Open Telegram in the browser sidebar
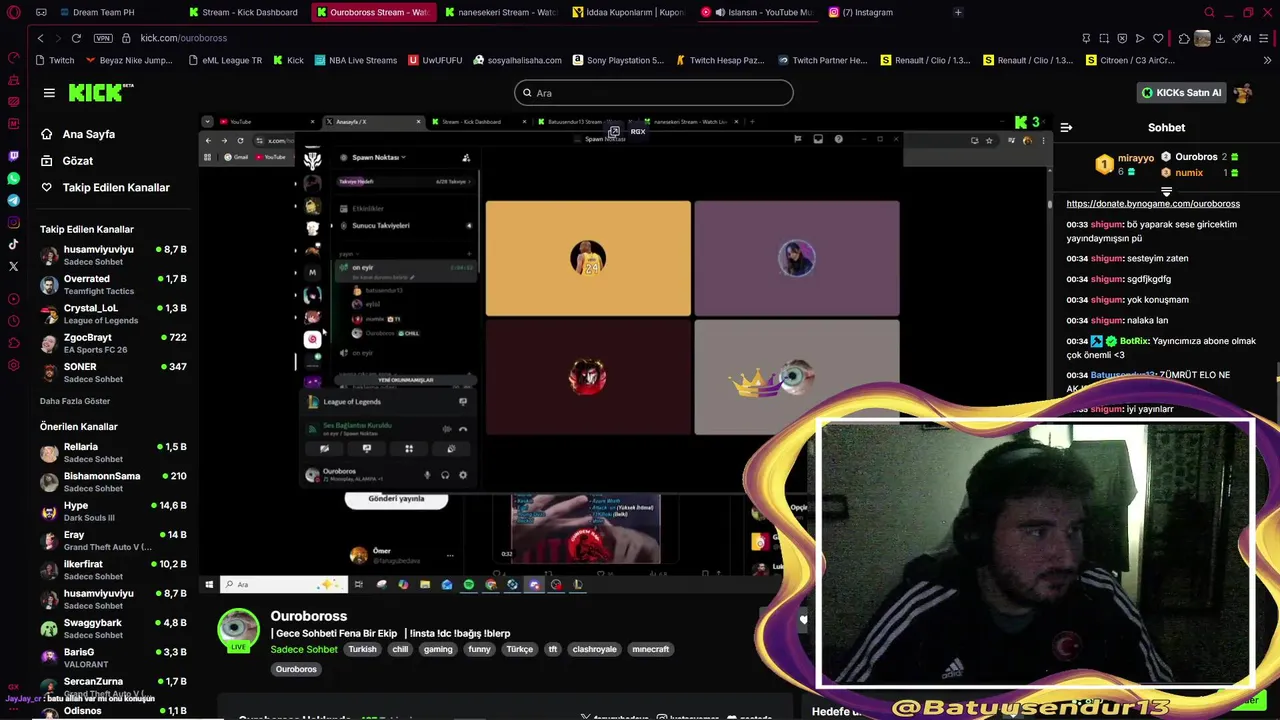The width and height of the screenshot is (1280, 720). pyautogui.click(x=13, y=200)
